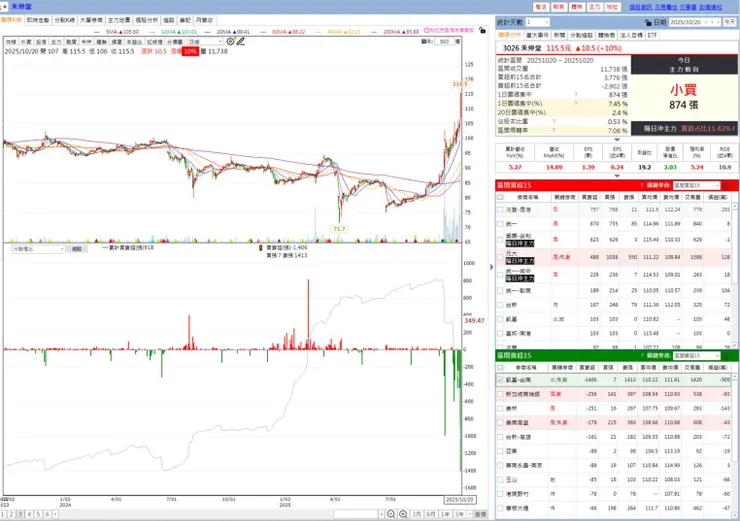Open 關鍵券商 dropdown in buy table header
Viewport: 740px width, 521px height.
pyautogui.click(x=697, y=185)
